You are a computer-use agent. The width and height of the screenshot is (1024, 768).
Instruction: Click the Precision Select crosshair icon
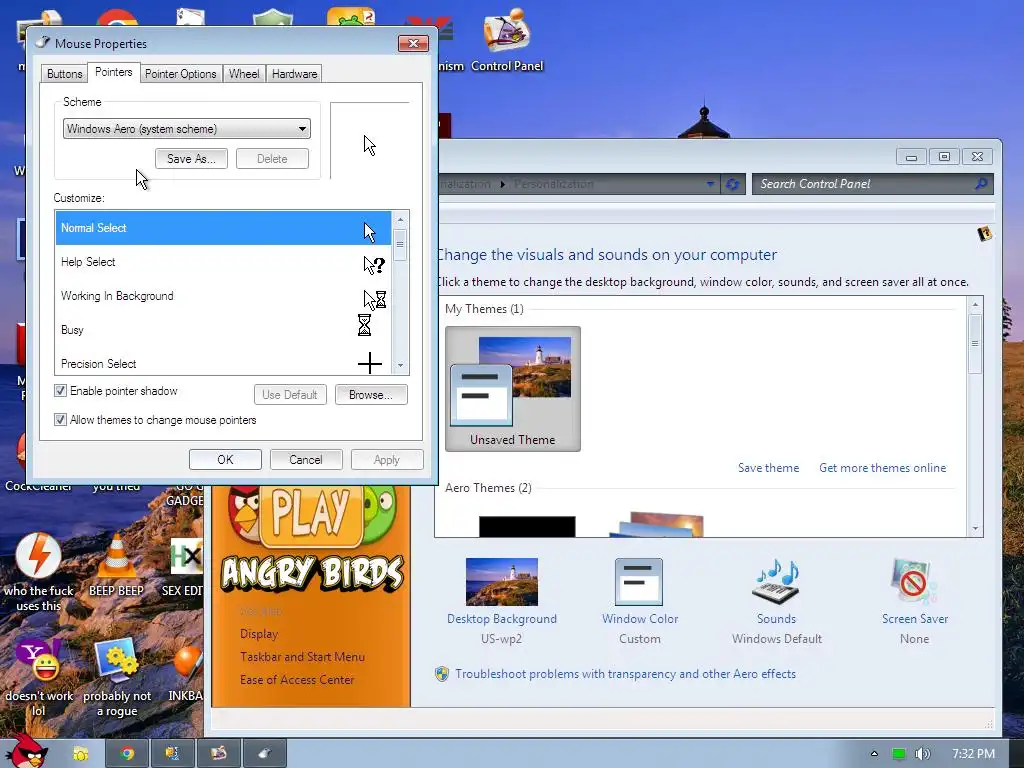point(370,363)
